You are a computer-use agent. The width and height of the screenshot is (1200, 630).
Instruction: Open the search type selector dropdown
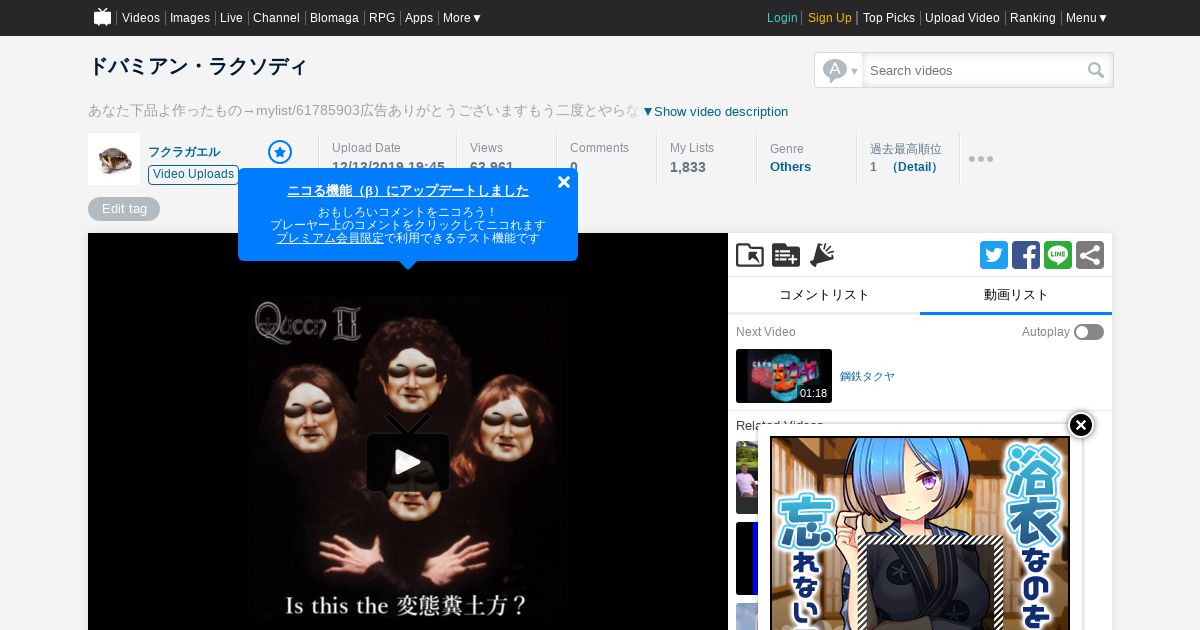tap(839, 70)
